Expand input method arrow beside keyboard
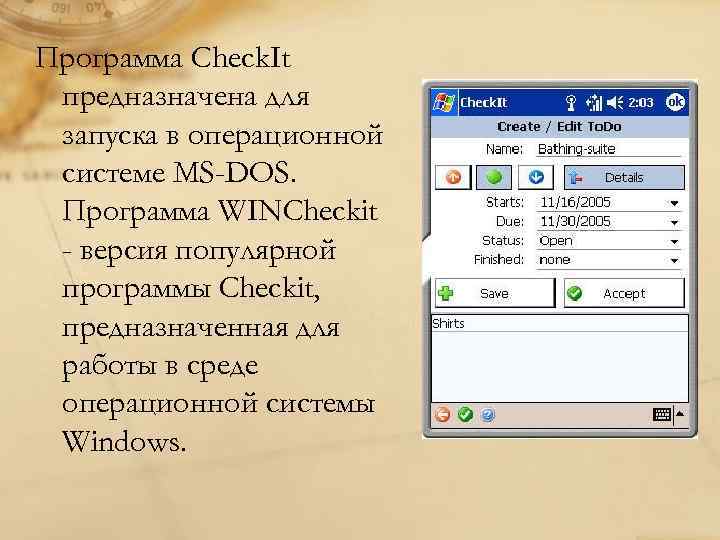The width and height of the screenshot is (720, 540). coord(681,414)
